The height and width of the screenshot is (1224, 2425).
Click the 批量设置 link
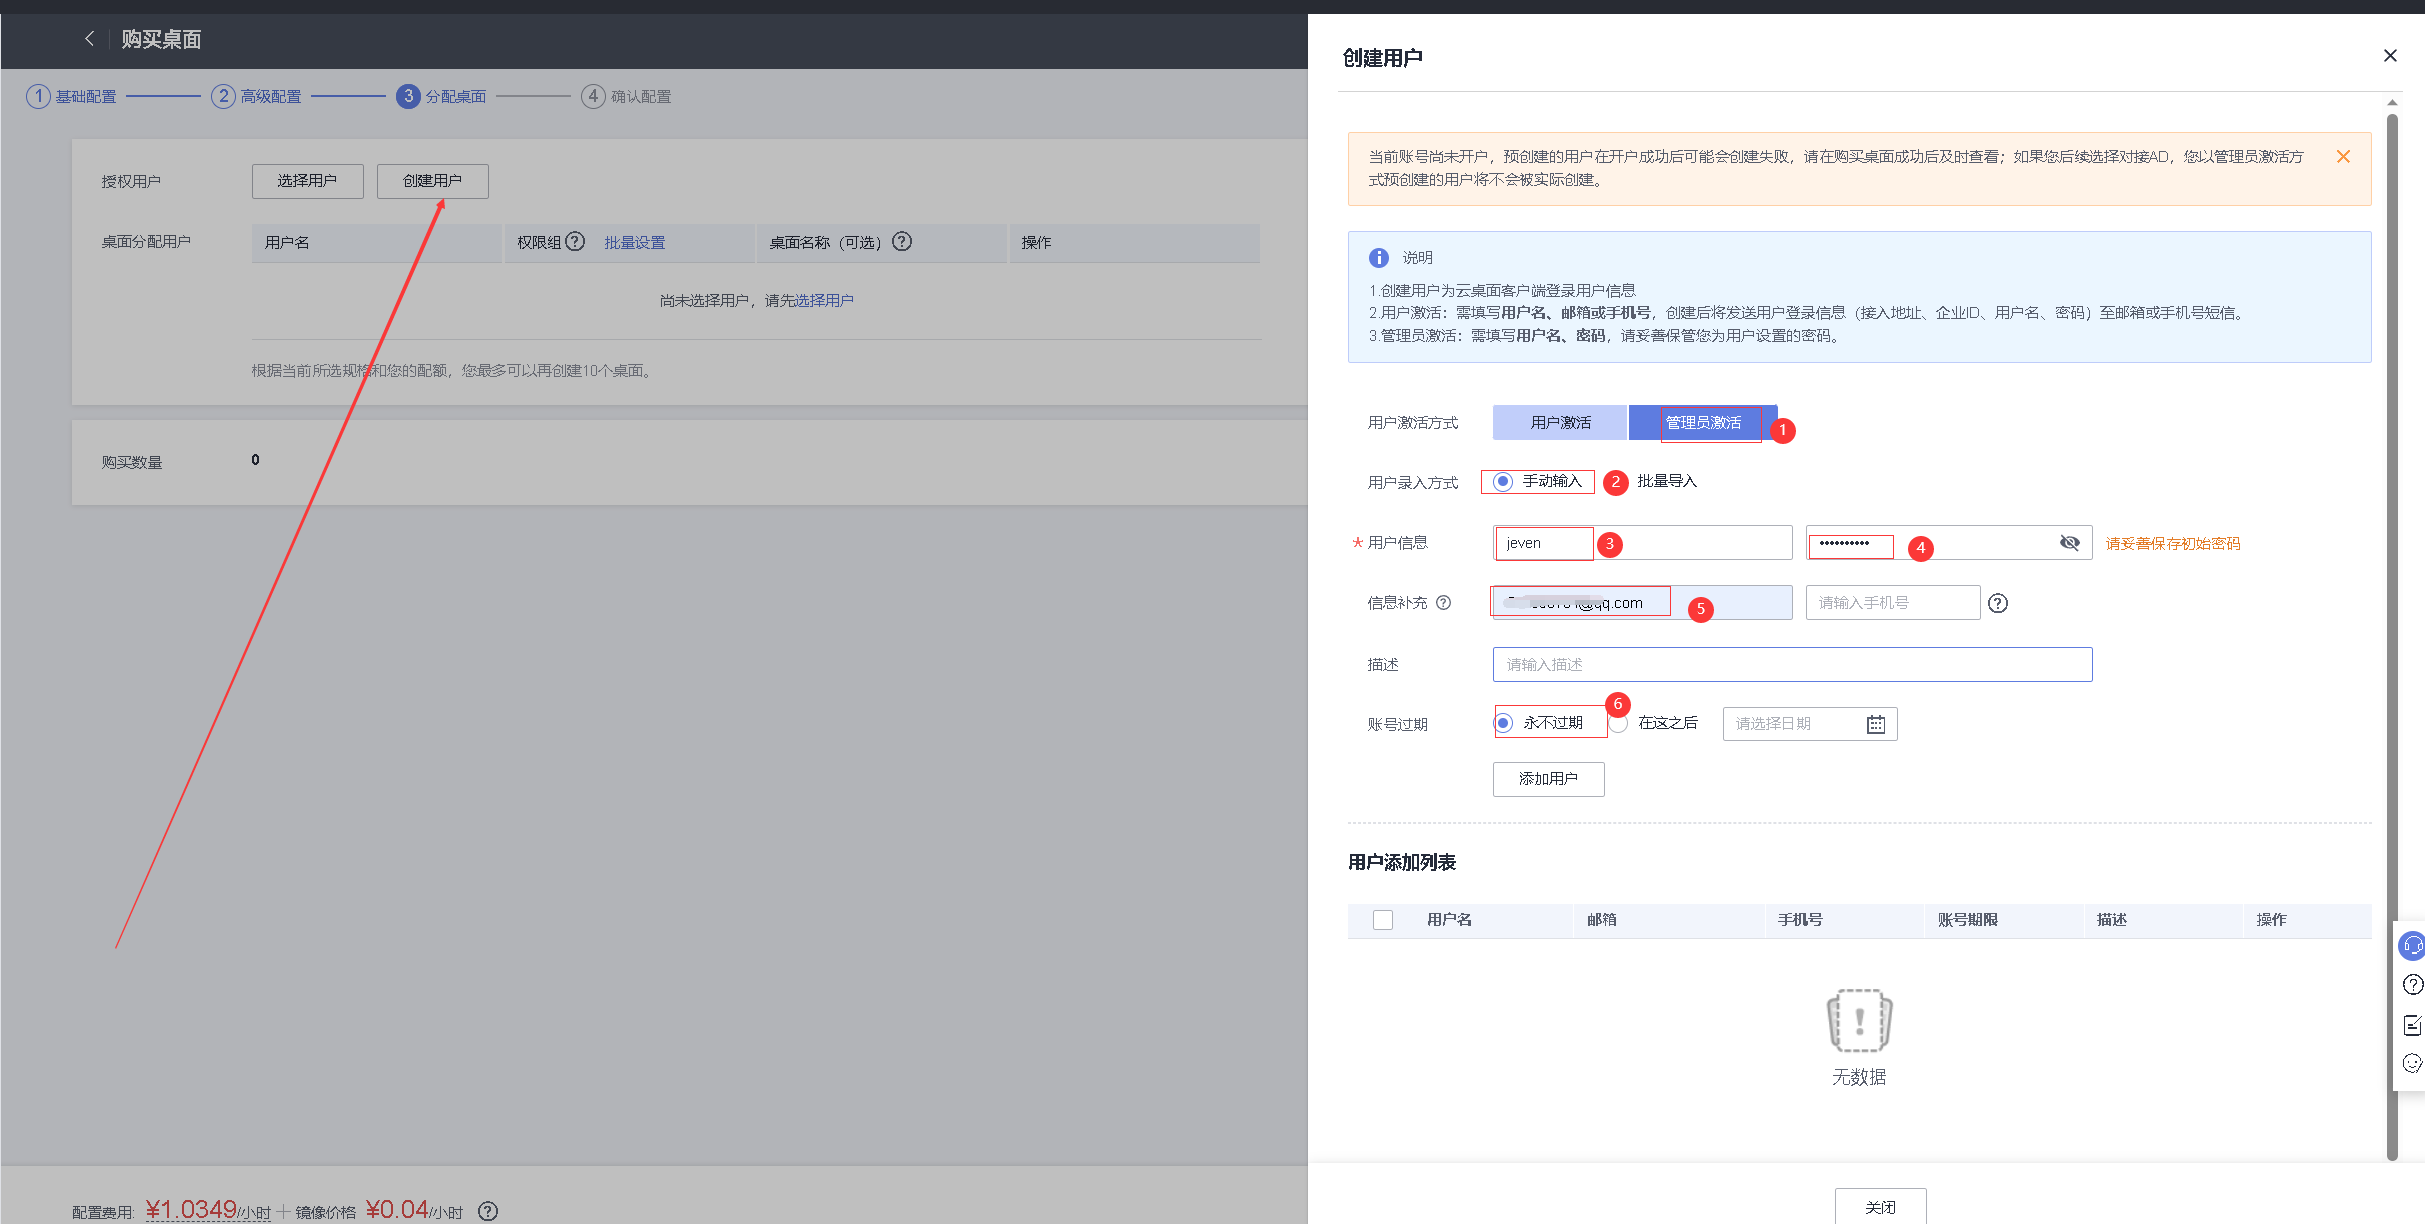(x=634, y=243)
